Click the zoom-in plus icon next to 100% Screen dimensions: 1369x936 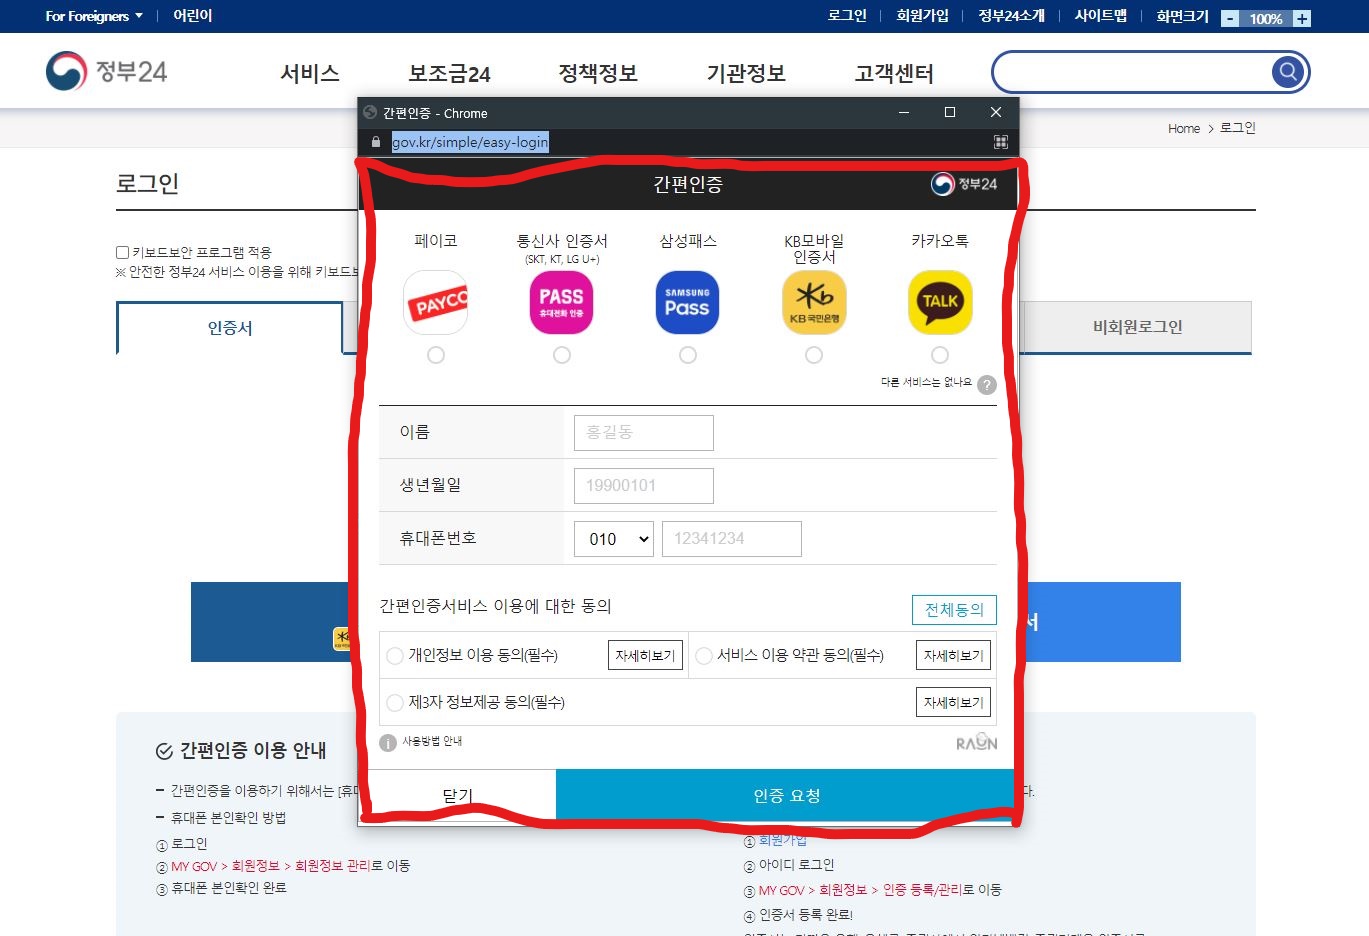[1301, 19]
